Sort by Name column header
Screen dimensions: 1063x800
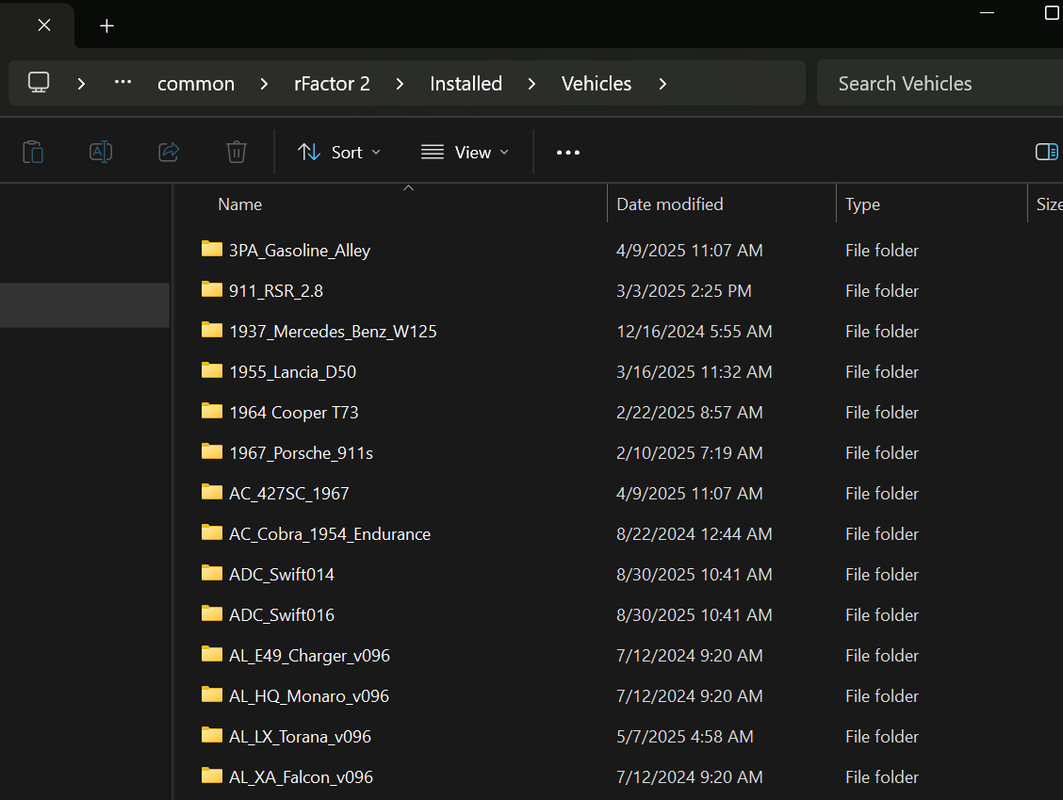(239, 204)
